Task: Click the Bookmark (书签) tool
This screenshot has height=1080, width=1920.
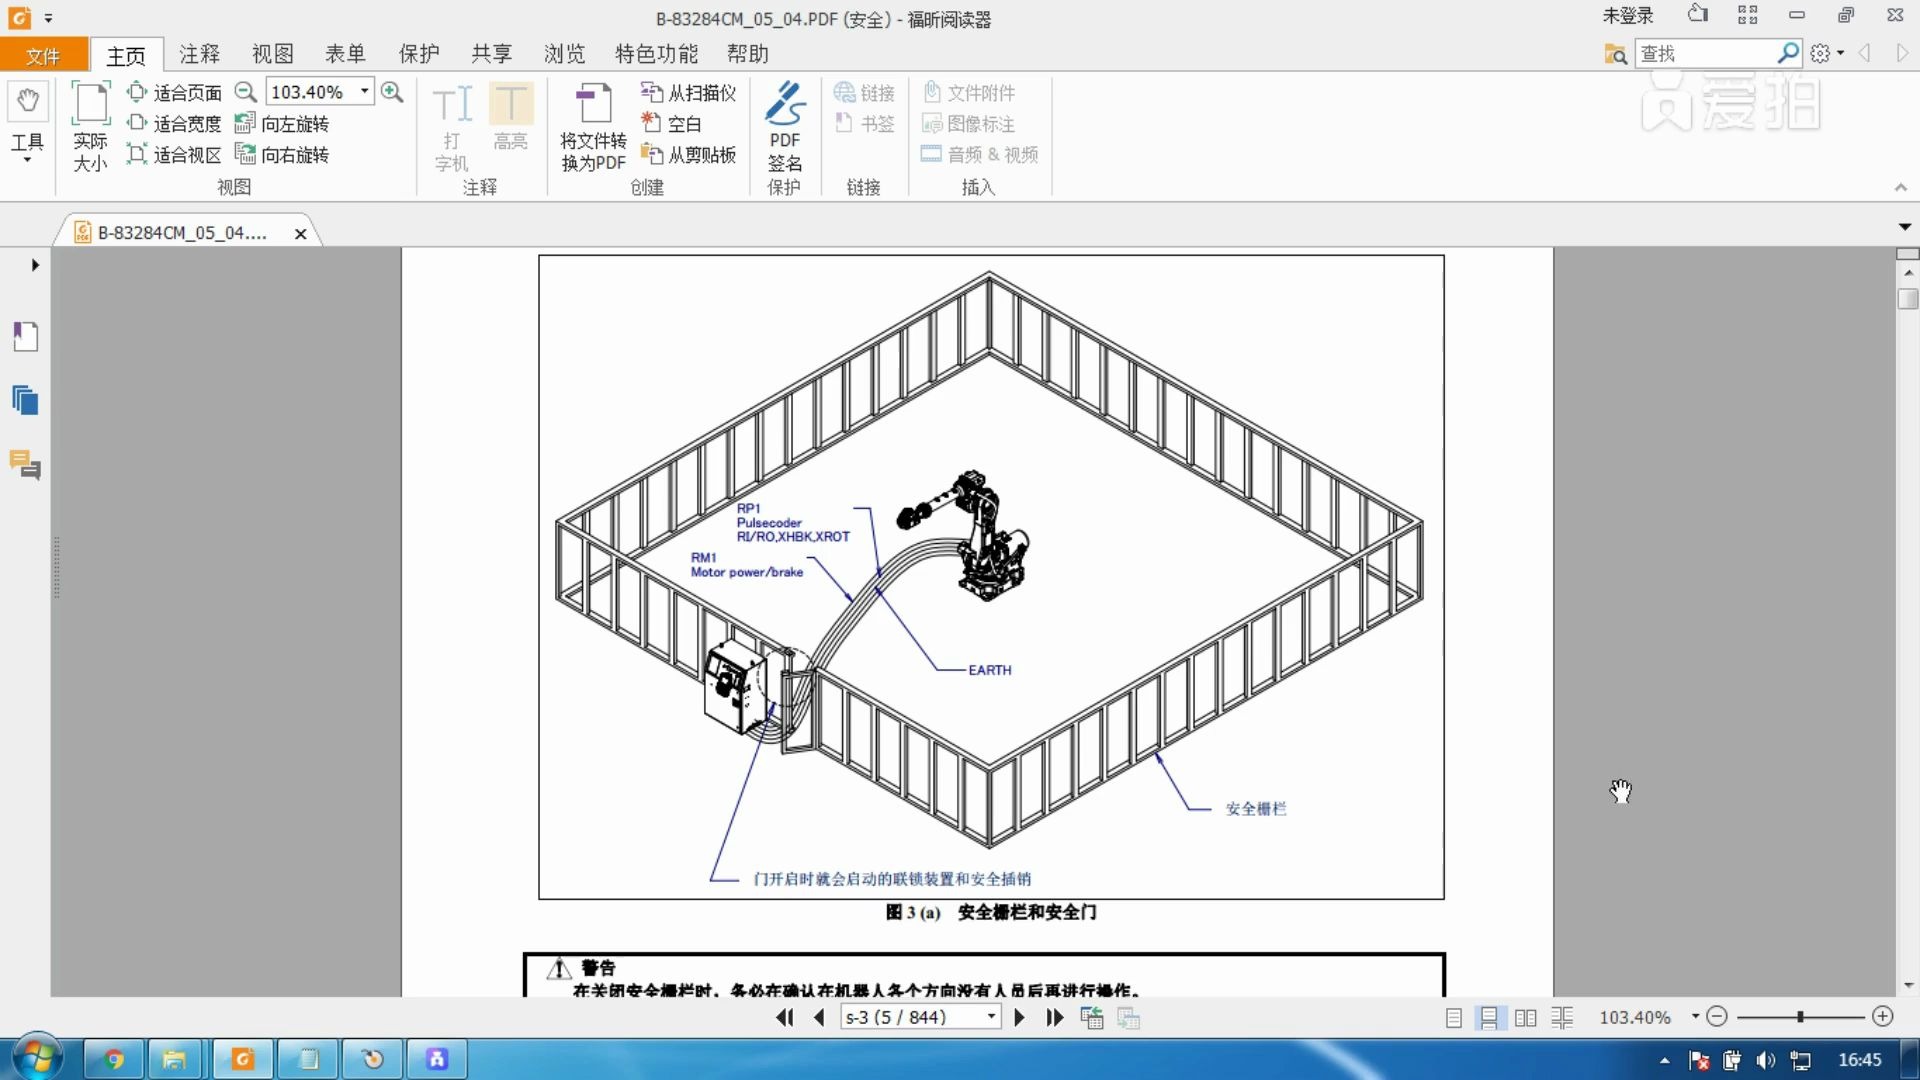Action: 864,124
